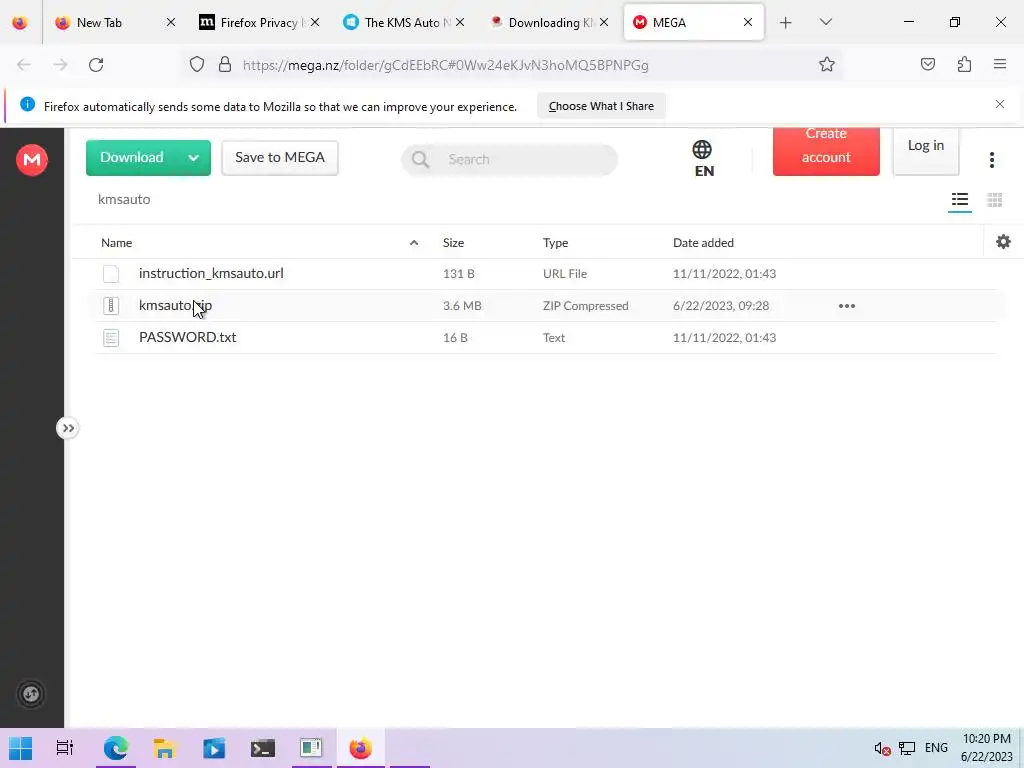
Task: Close the New Tab tab
Action: point(170,22)
